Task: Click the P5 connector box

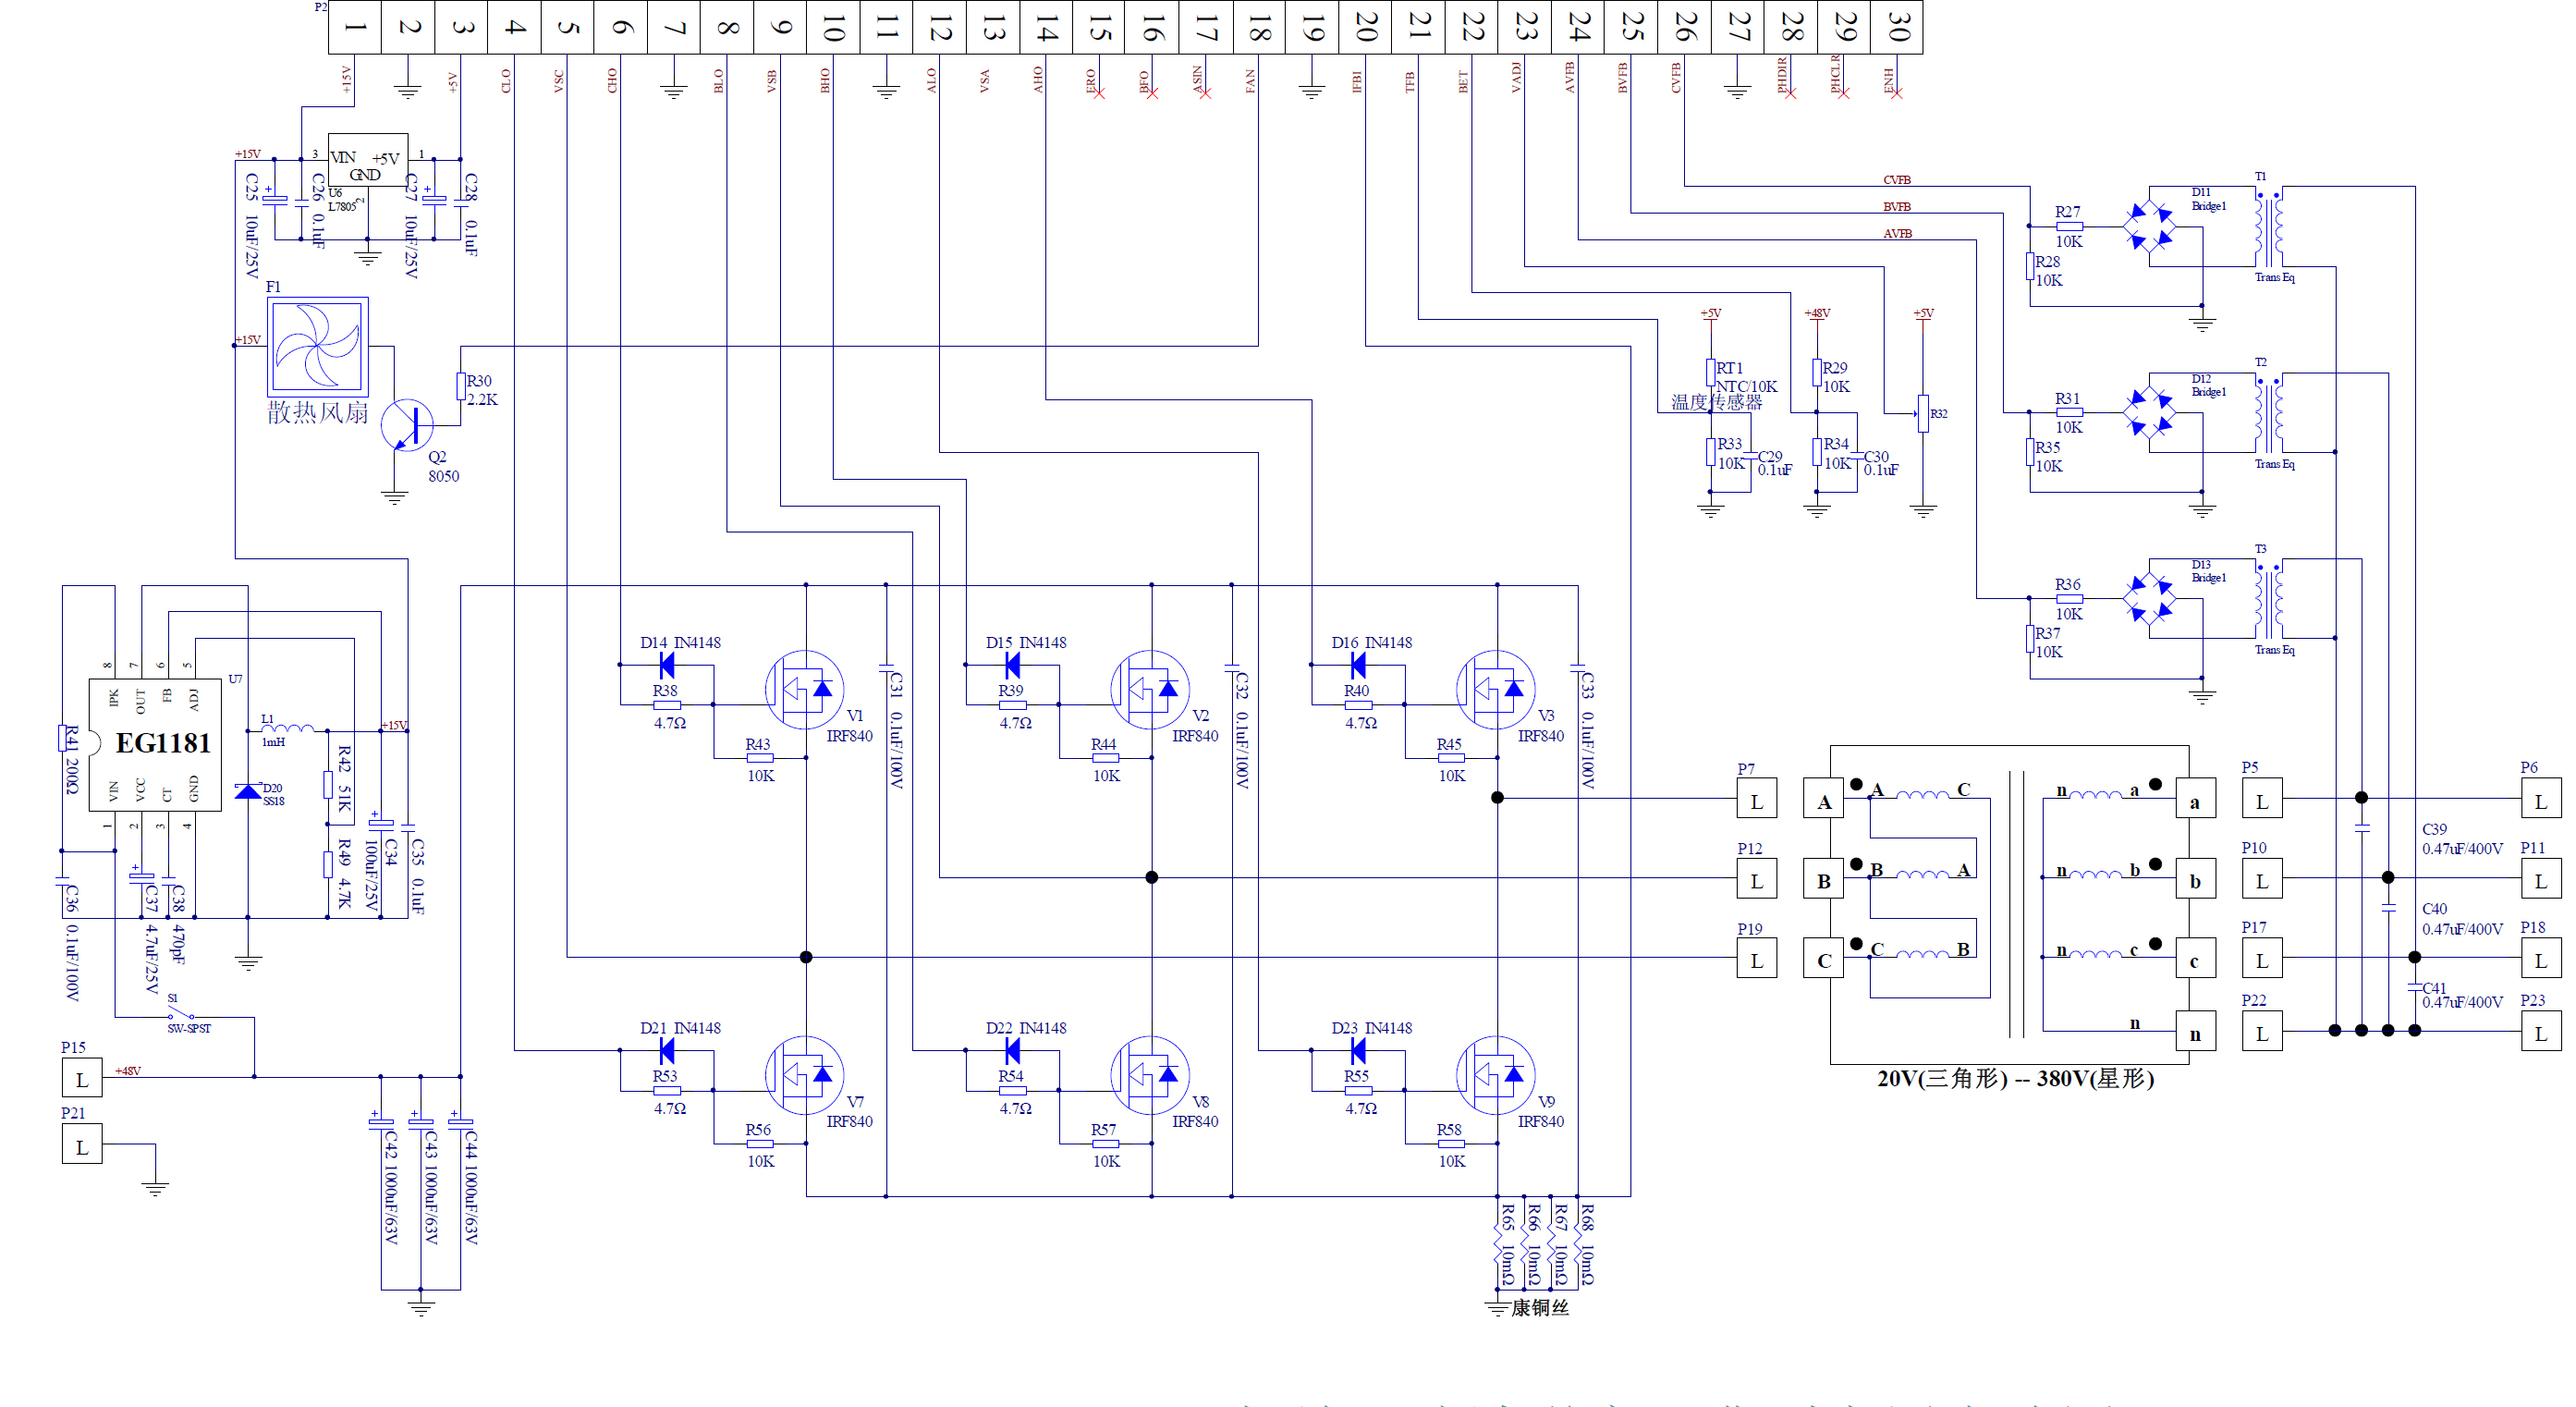Action: [x=2262, y=799]
